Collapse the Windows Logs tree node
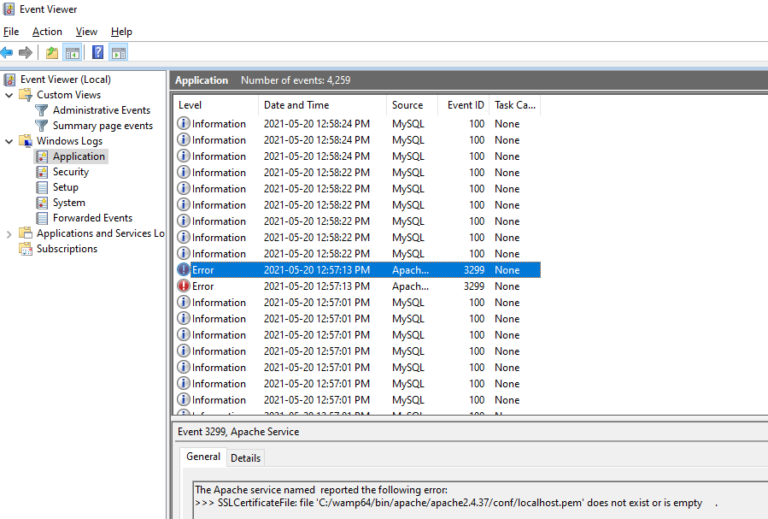The image size is (768, 519). pyautogui.click(x=9, y=141)
